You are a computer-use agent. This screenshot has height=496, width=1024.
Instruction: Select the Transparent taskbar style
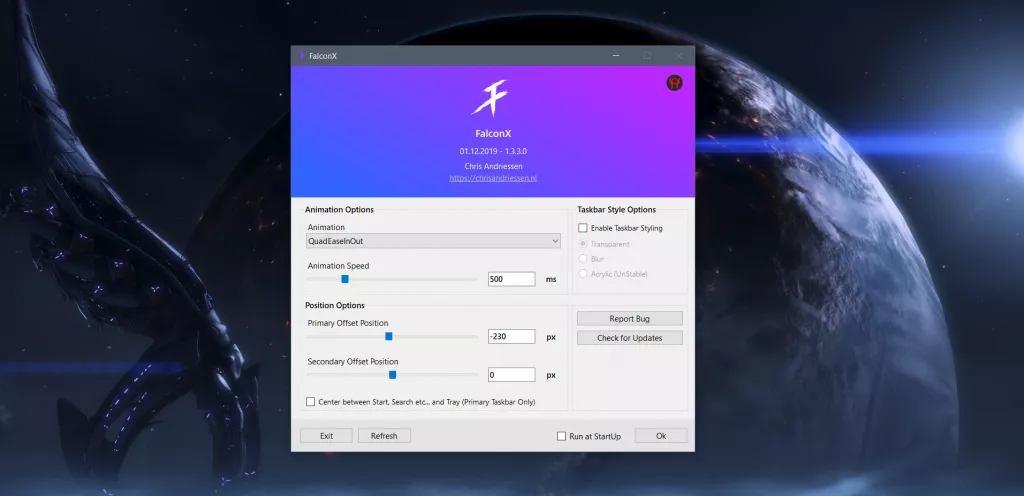583,244
